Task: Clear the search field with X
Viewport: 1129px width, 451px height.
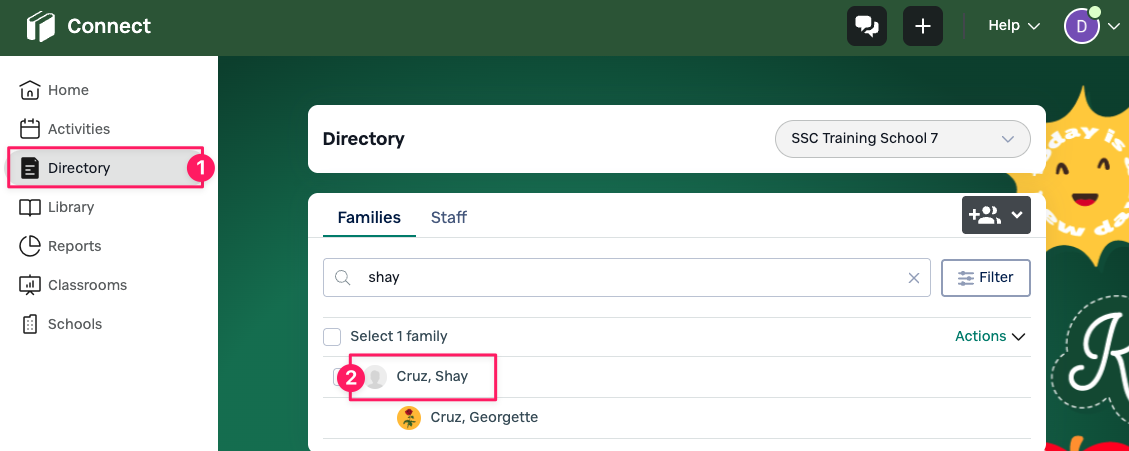Action: point(913,278)
